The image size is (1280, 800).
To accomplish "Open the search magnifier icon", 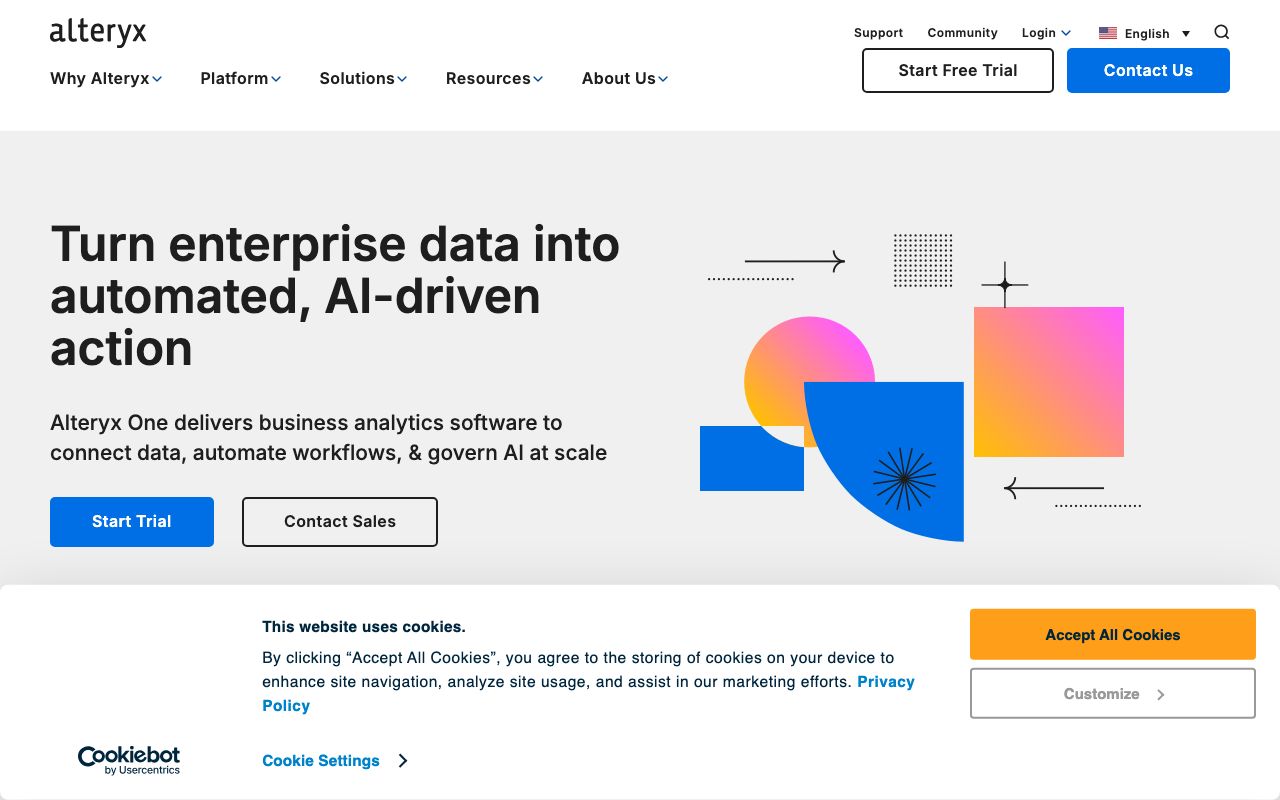I will (x=1221, y=32).
